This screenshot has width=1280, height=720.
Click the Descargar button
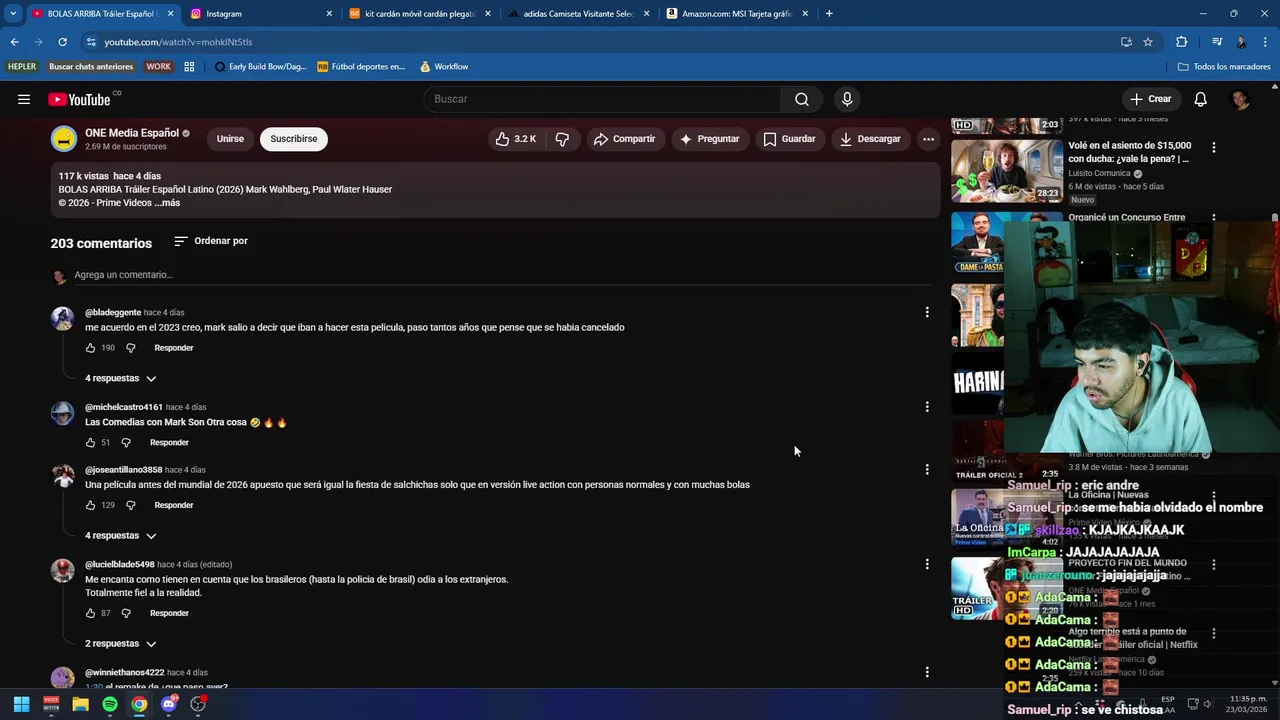click(870, 139)
